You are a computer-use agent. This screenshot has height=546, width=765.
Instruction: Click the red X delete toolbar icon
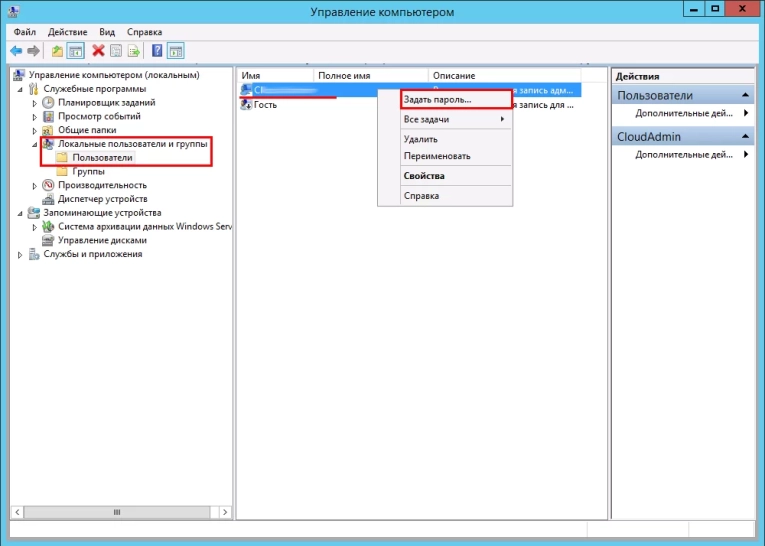98,50
